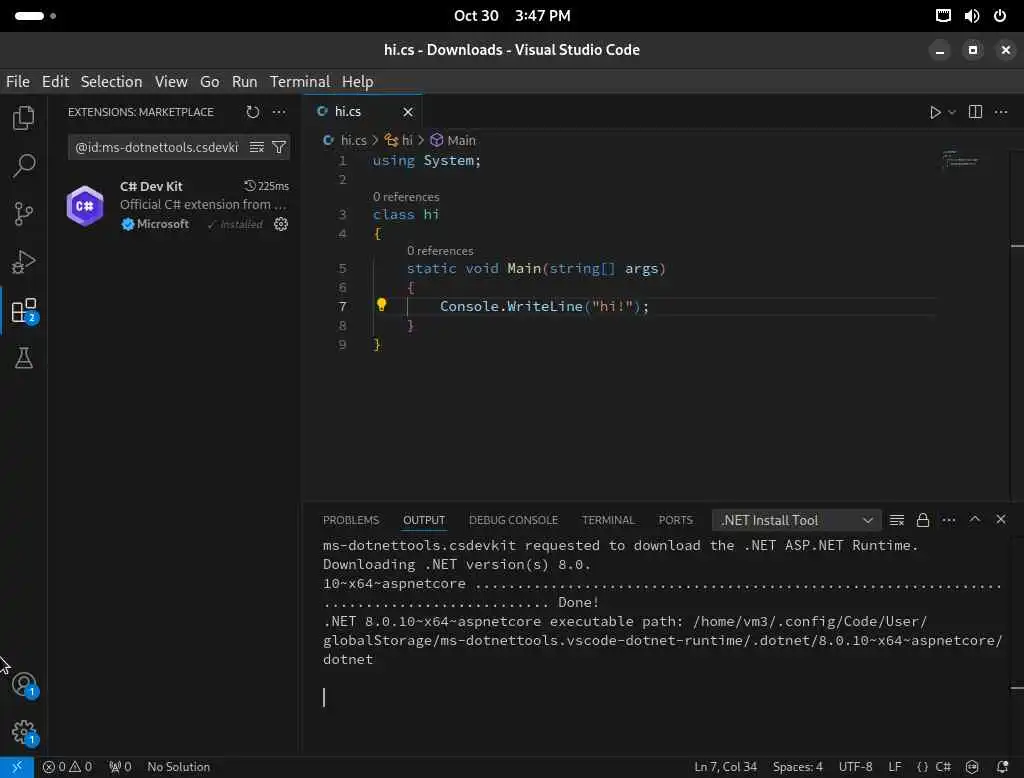
Task: Switch to the TERMINAL tab
Action: tap(608, 520)
